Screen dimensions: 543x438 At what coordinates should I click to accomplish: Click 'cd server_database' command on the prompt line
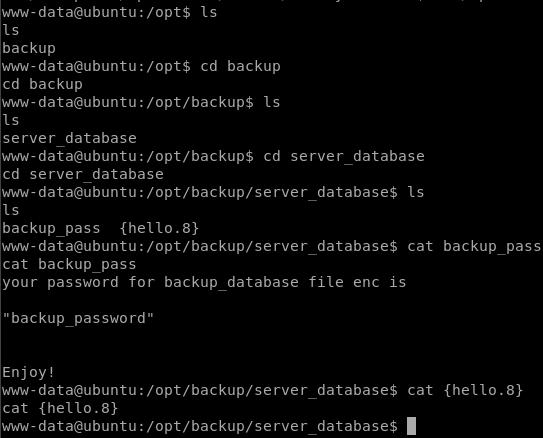click(x=344, y=156)
